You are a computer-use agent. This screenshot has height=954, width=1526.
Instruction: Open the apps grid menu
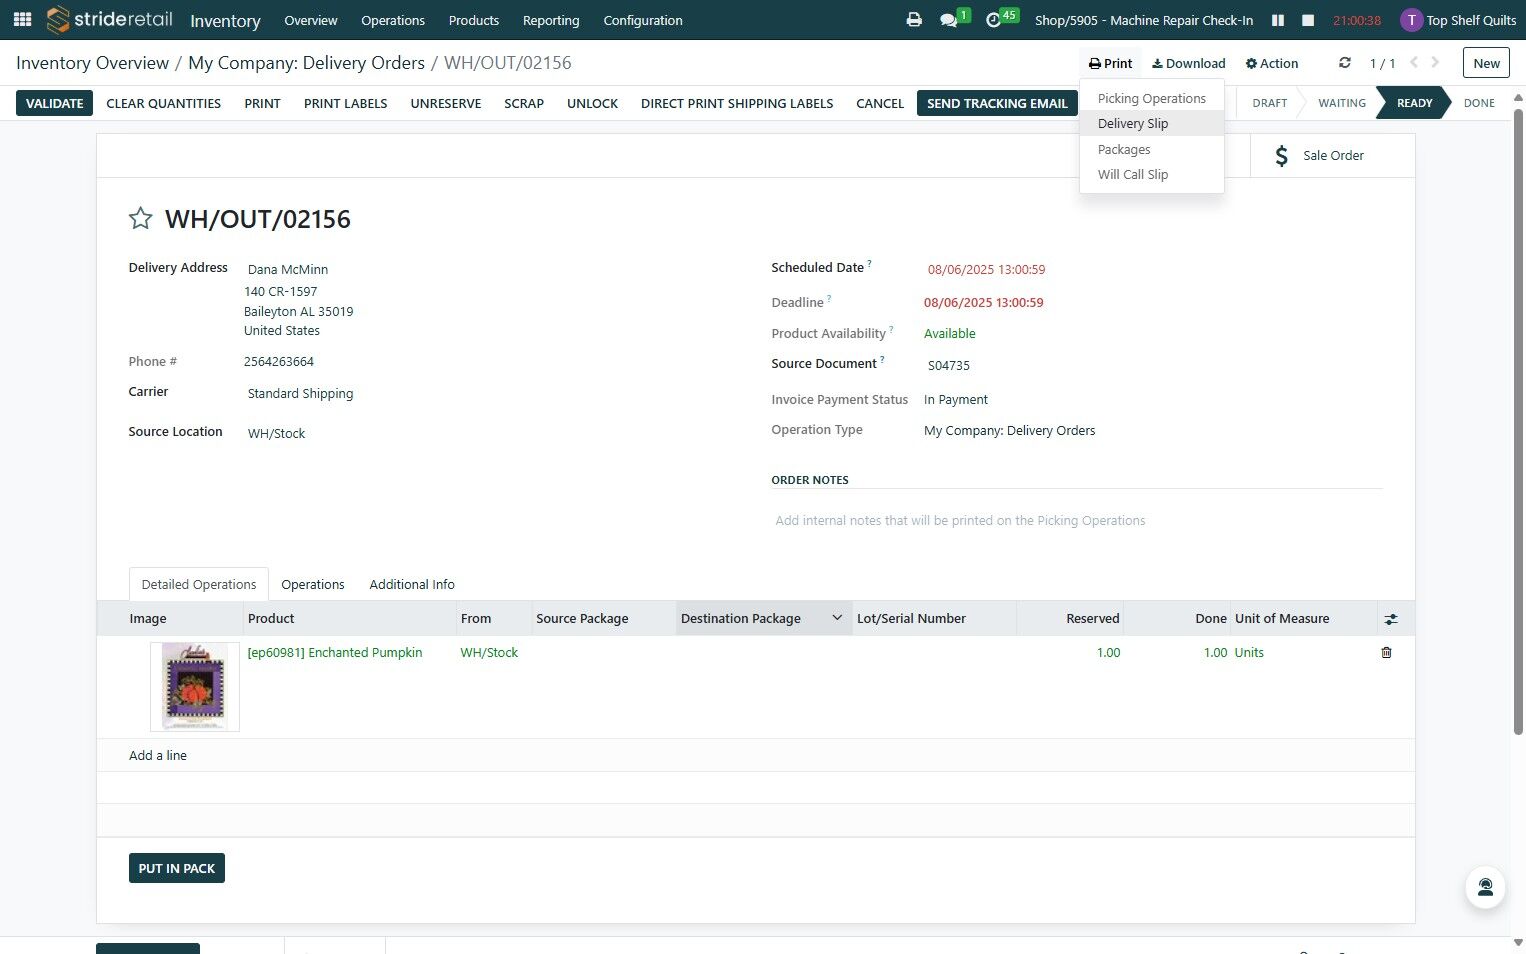(22, 20)
